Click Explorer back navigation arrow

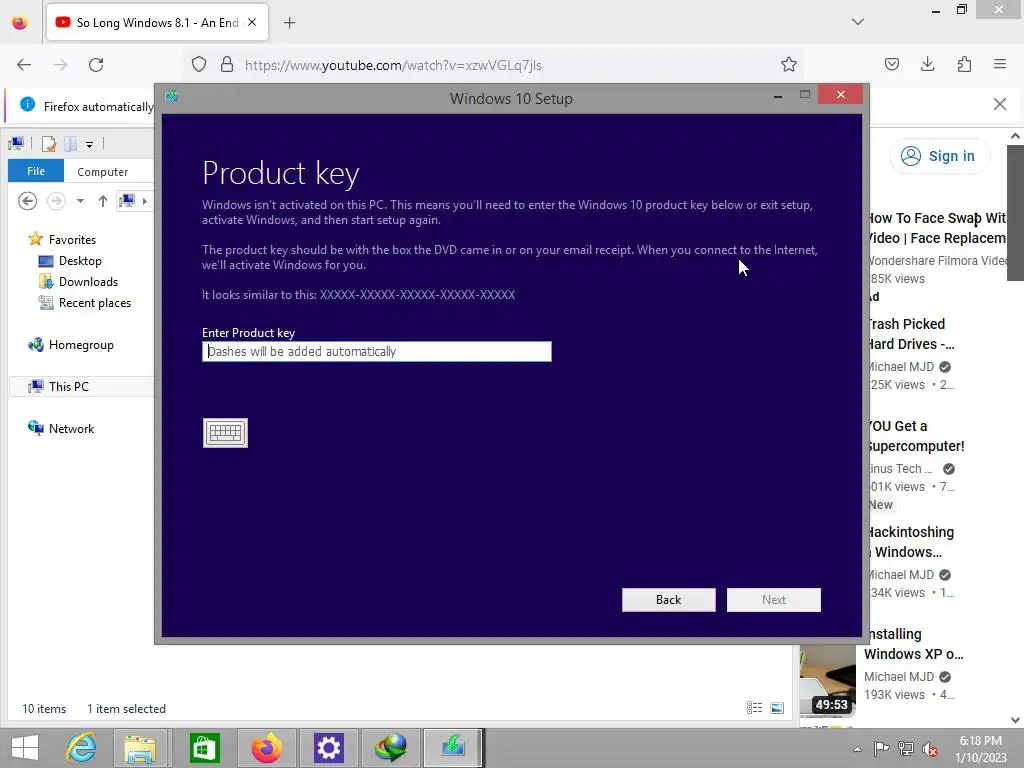[x=27, y=201]
